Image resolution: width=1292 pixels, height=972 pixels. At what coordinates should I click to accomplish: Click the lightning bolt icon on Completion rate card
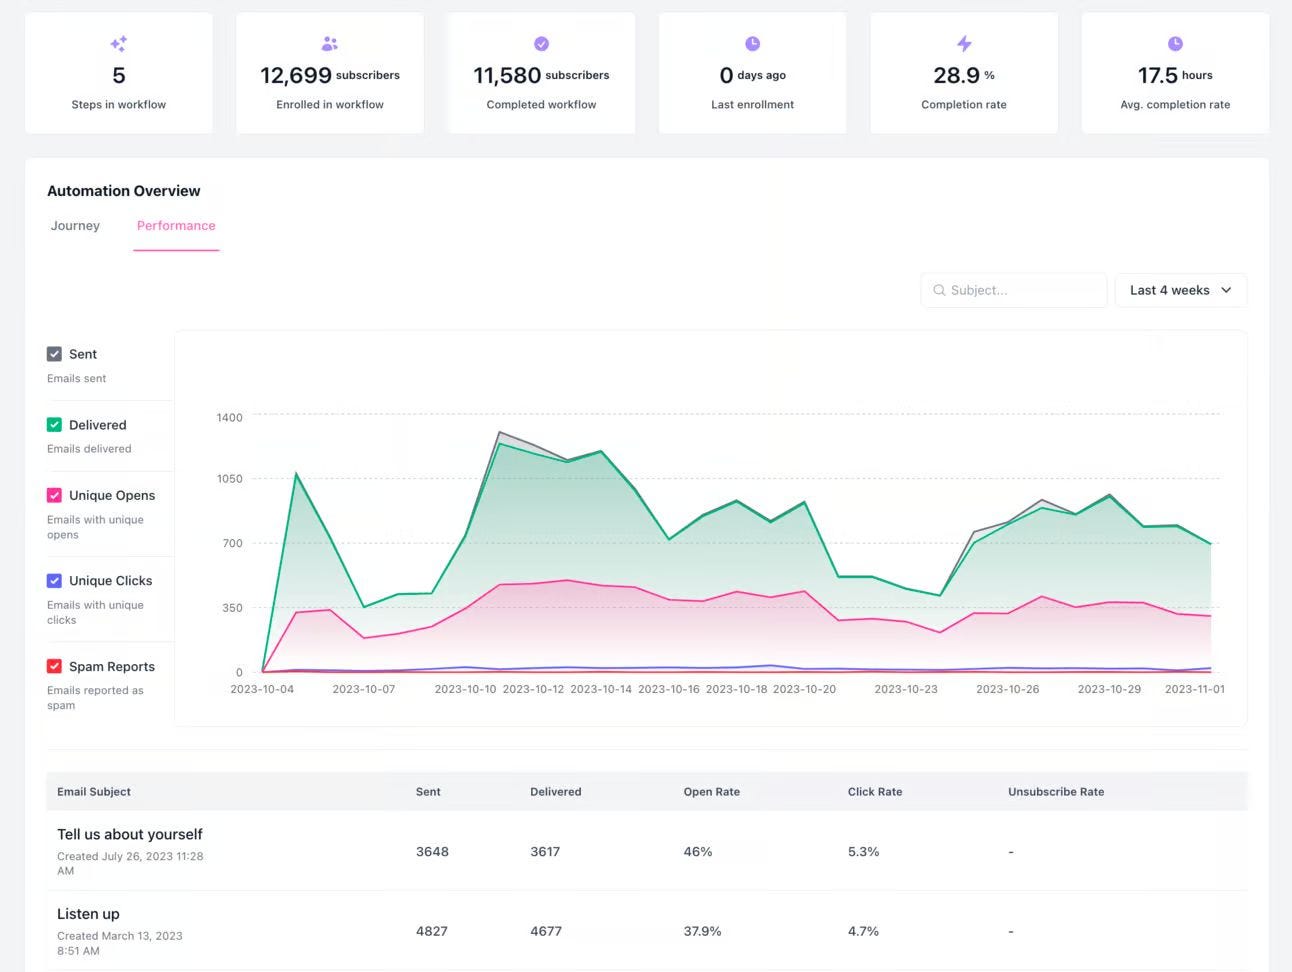964,43
